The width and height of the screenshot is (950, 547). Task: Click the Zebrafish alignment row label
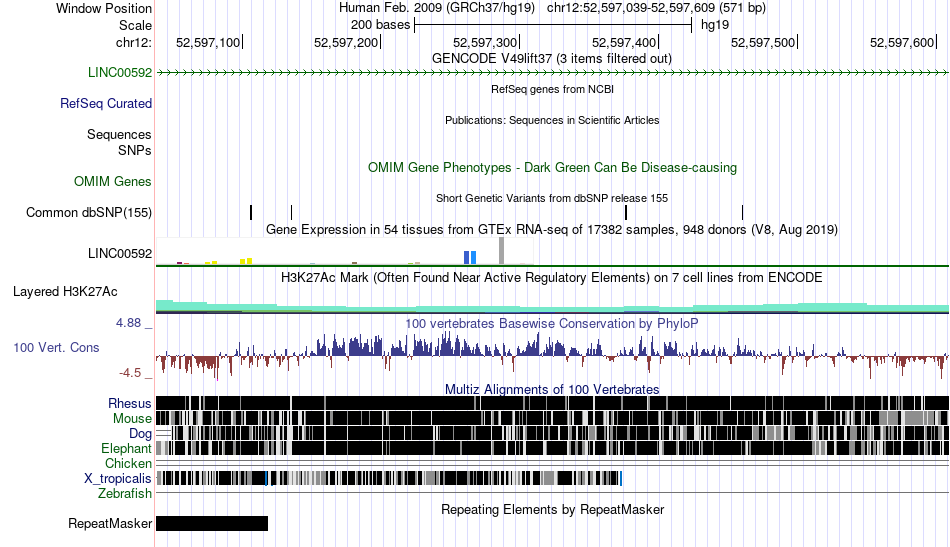click(x=125, y=494)
